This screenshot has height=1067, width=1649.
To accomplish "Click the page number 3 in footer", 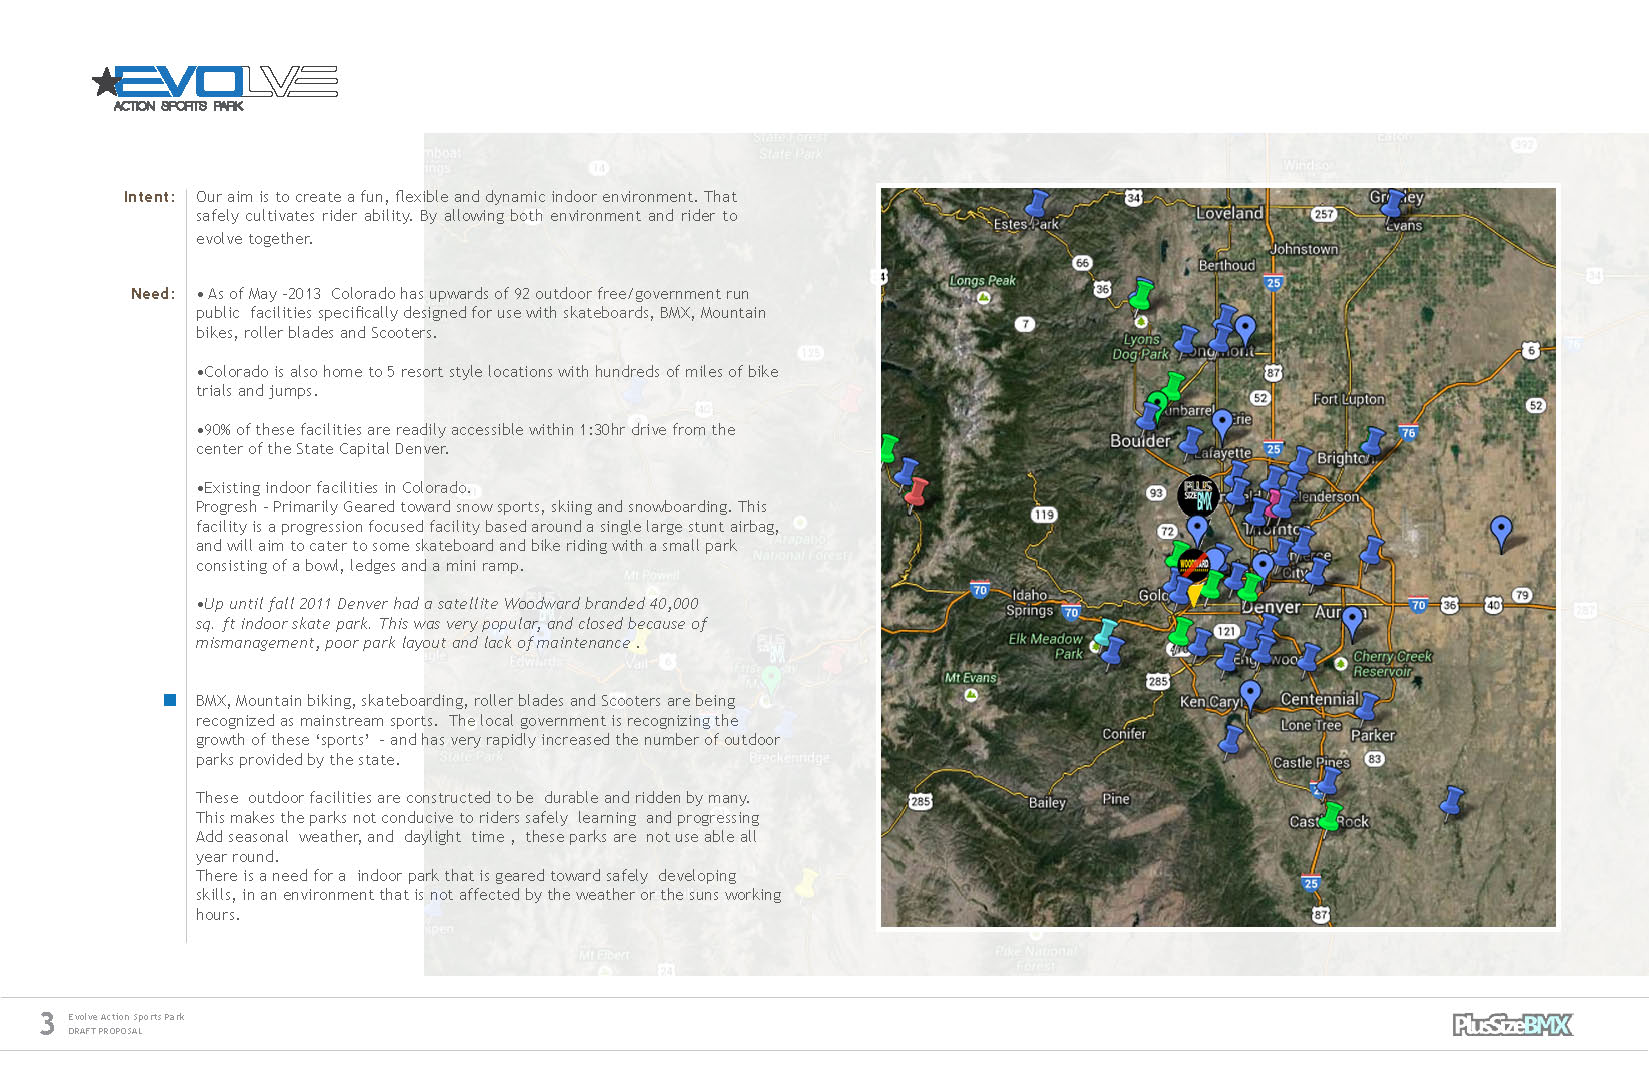I will (47, 1023).
